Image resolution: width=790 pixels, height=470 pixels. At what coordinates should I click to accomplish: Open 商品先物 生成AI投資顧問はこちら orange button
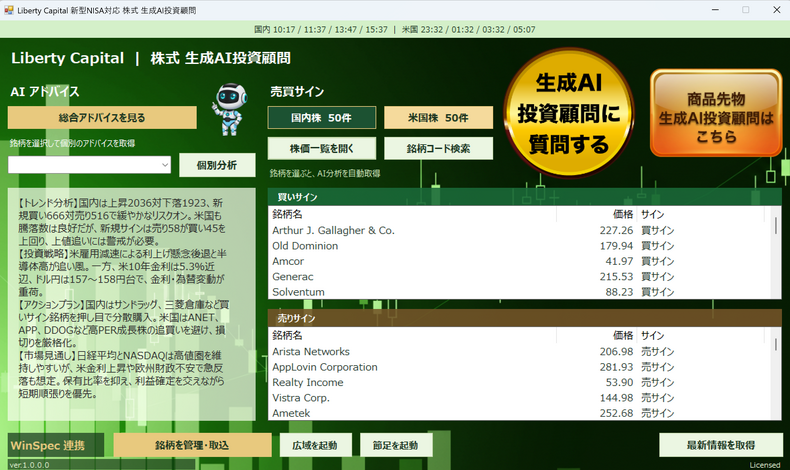pyautogui.click(x=716, y=113)
